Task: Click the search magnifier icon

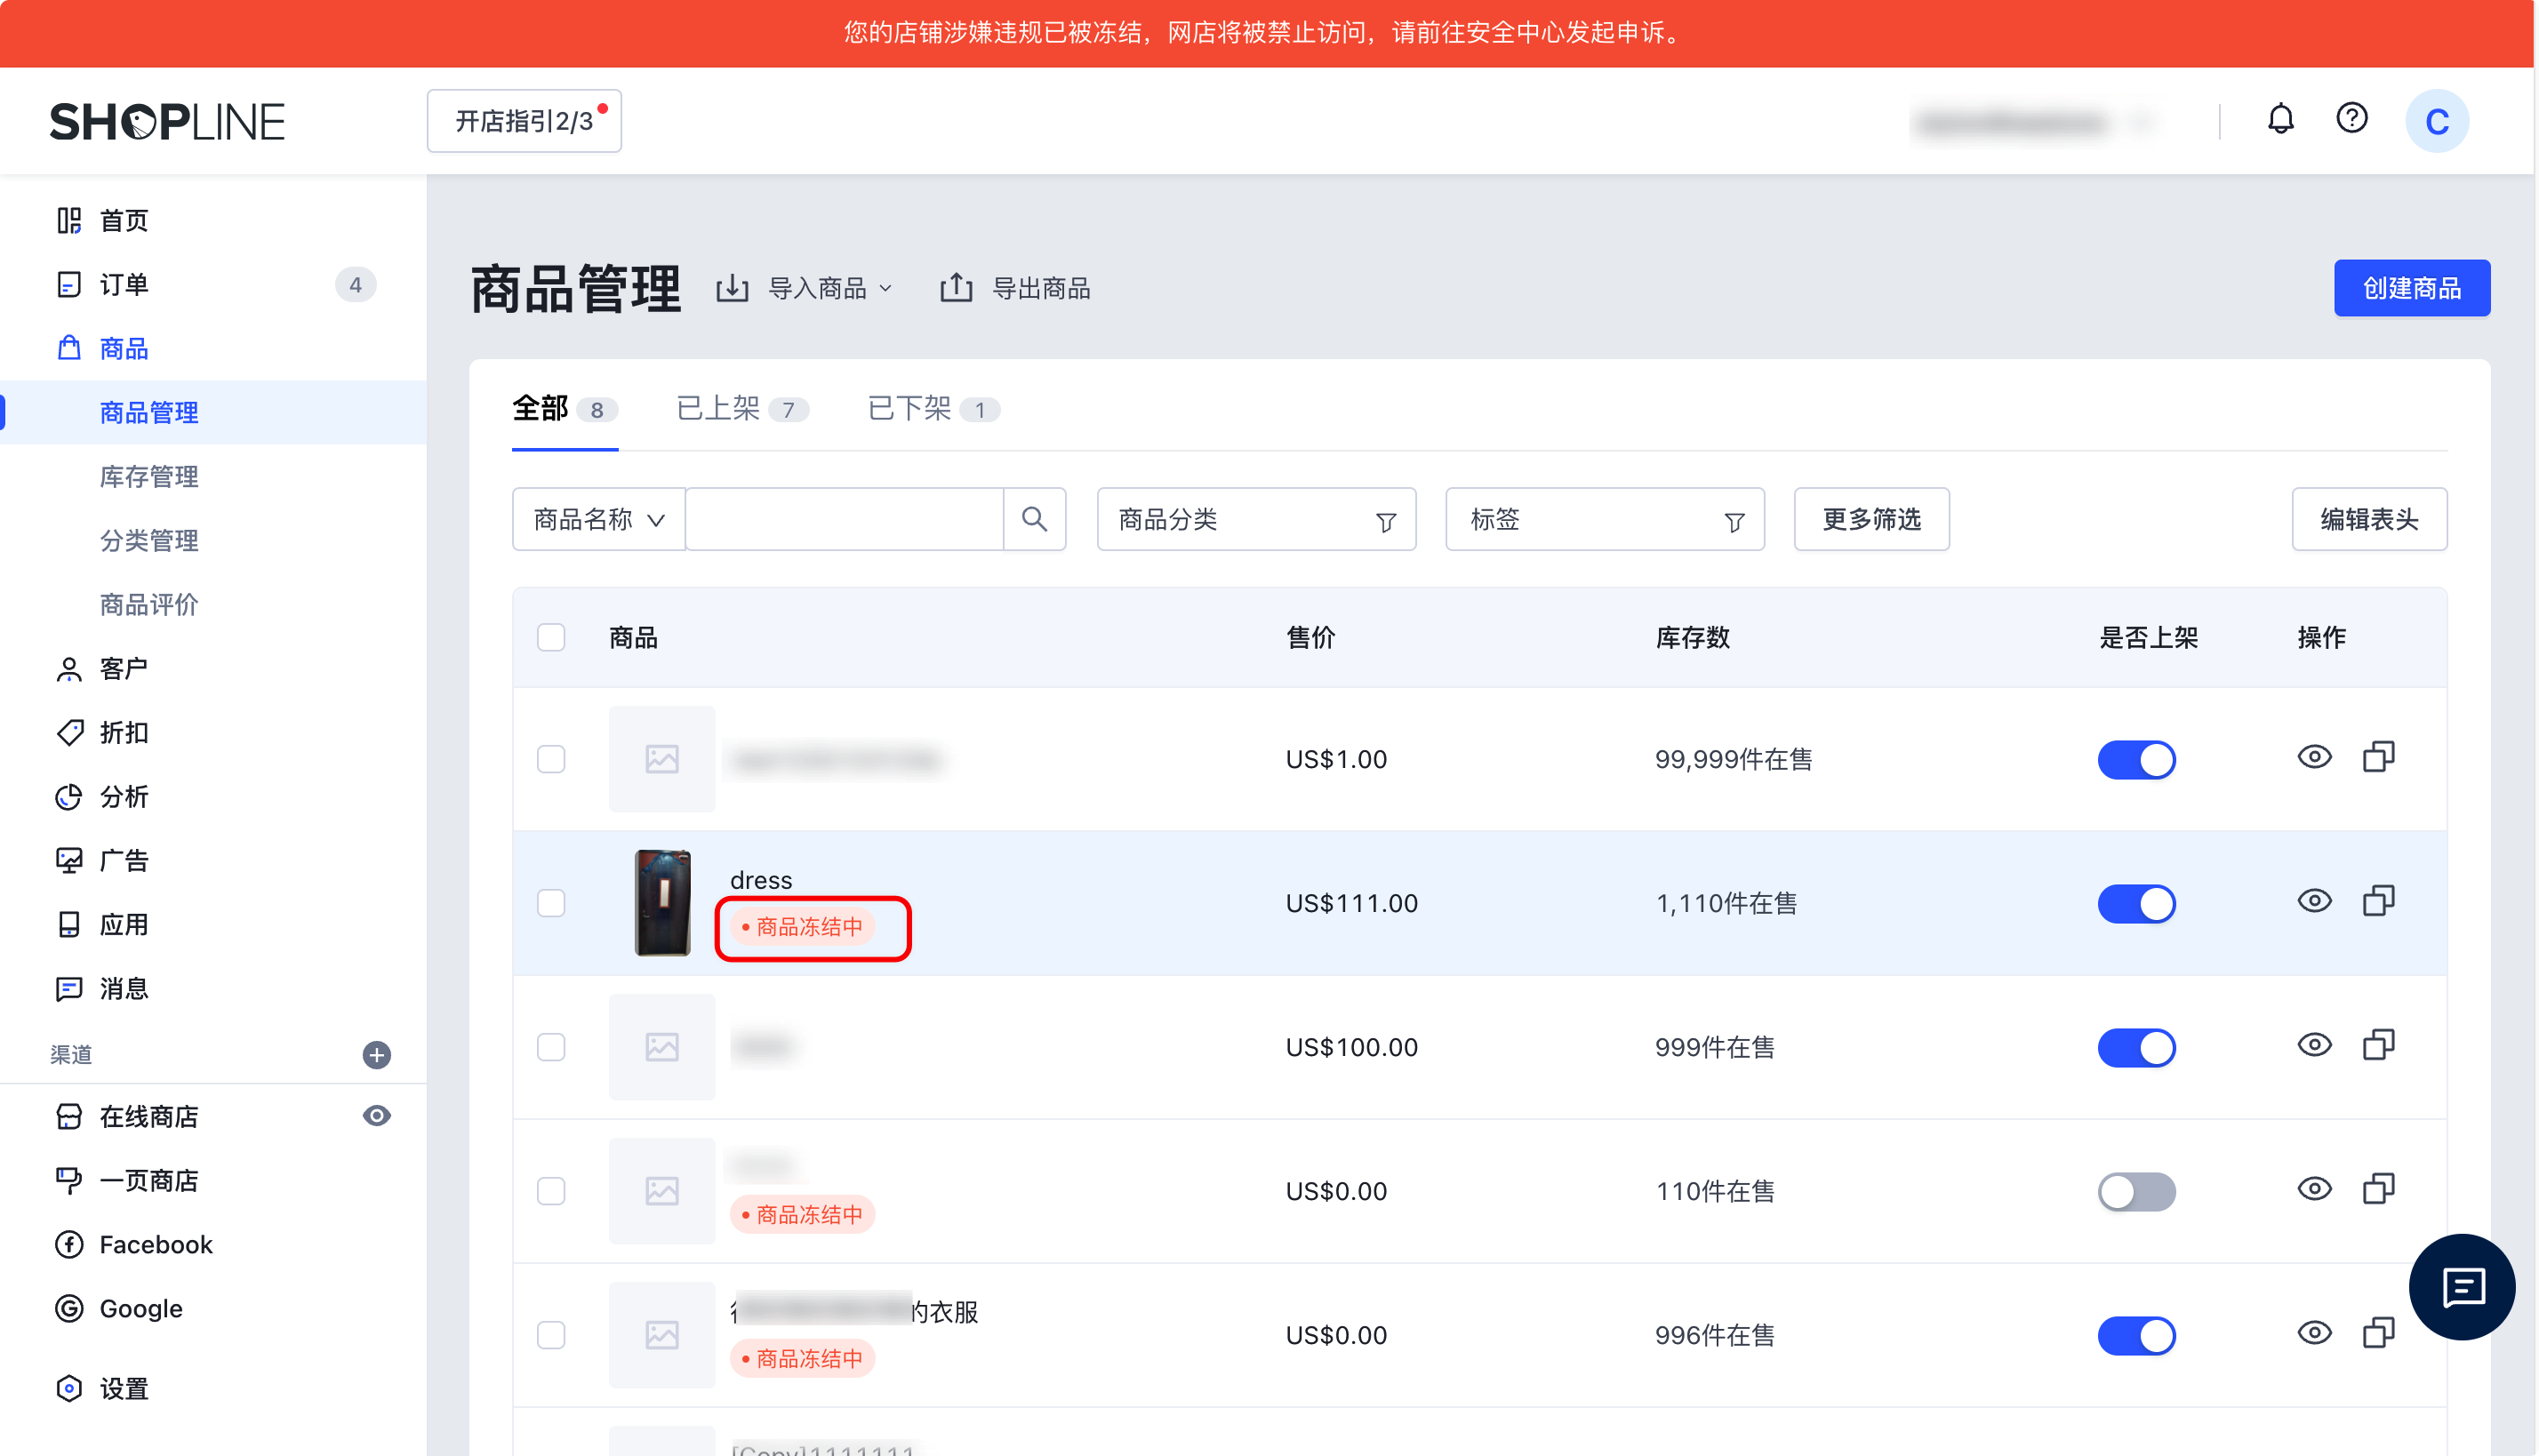Action: (x=1034, y=519)
